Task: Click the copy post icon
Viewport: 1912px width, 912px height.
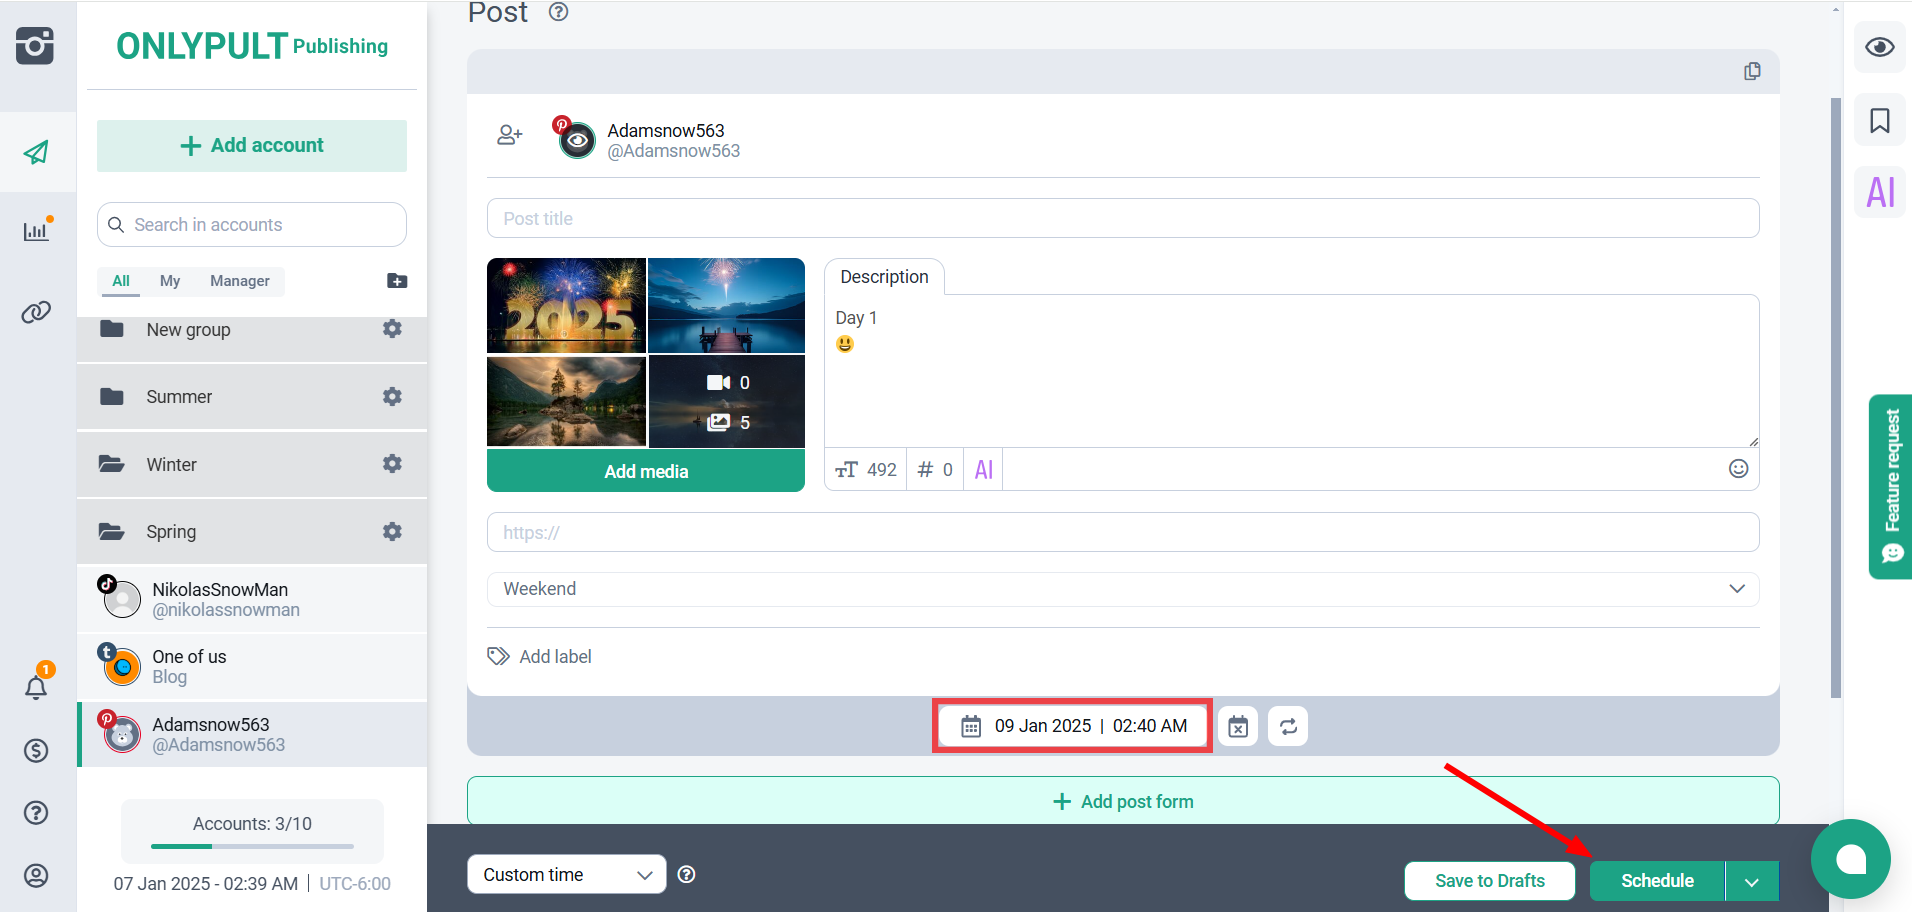Action: 1752,71
